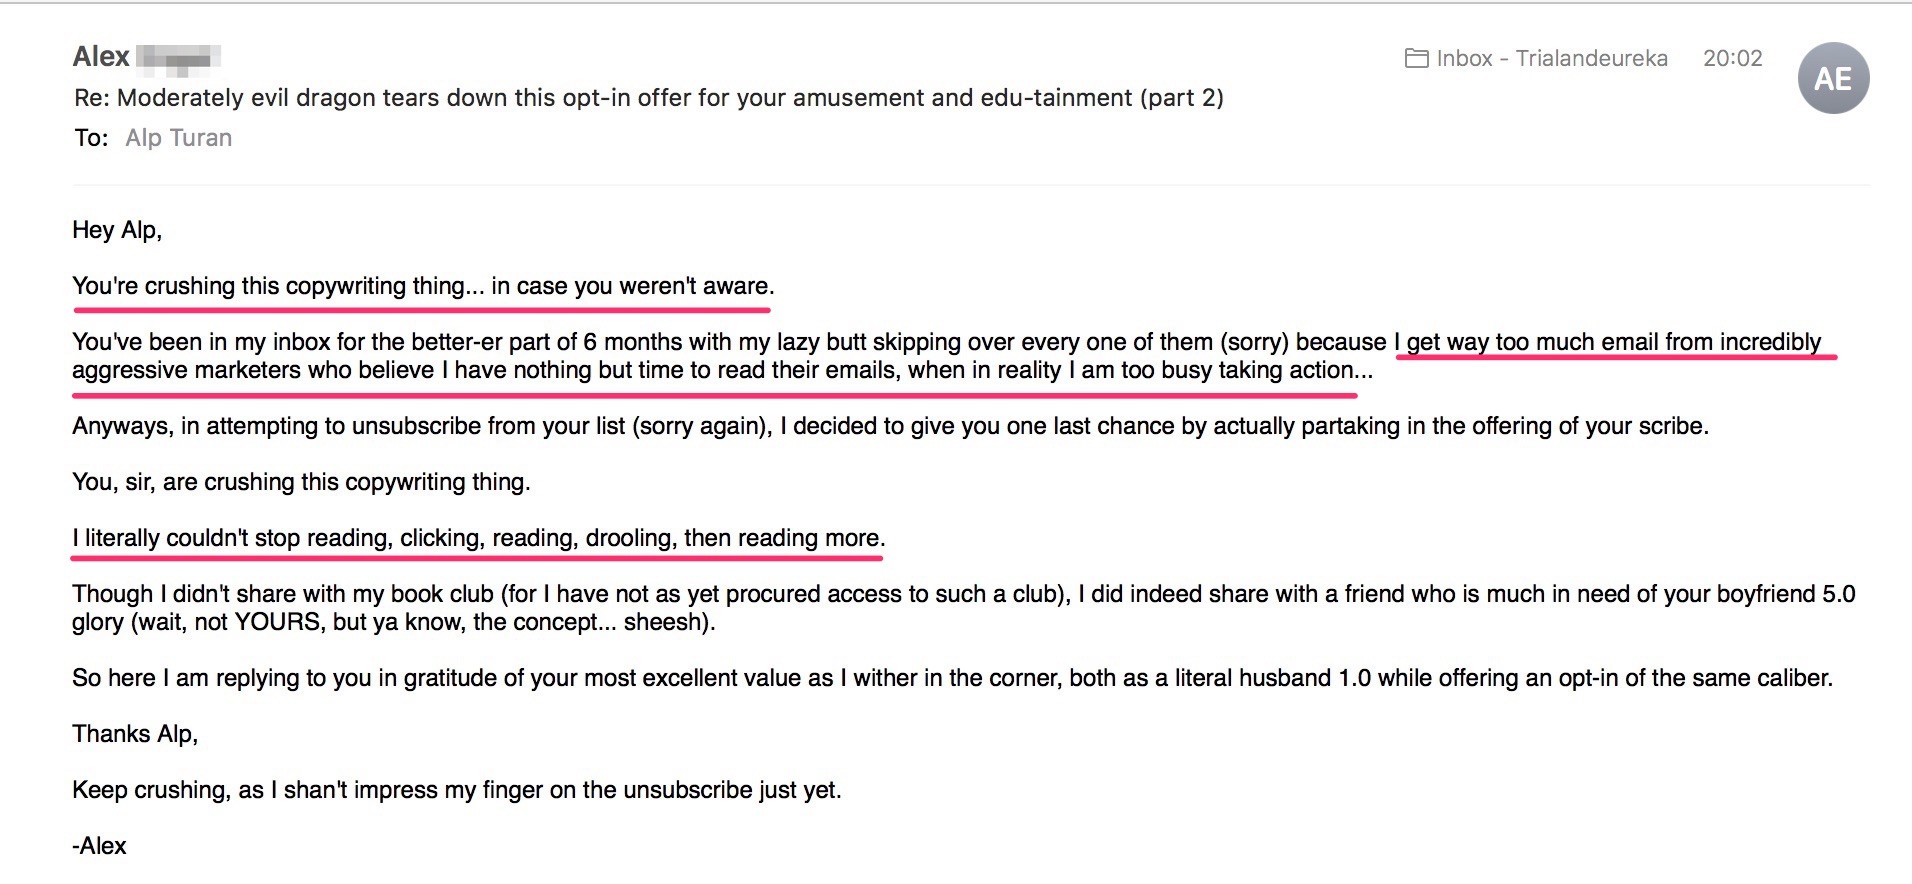Select the Re: Moderately evil dragon subject line
This screenshot has width=1912, height=884.
[x=649, y=98]
